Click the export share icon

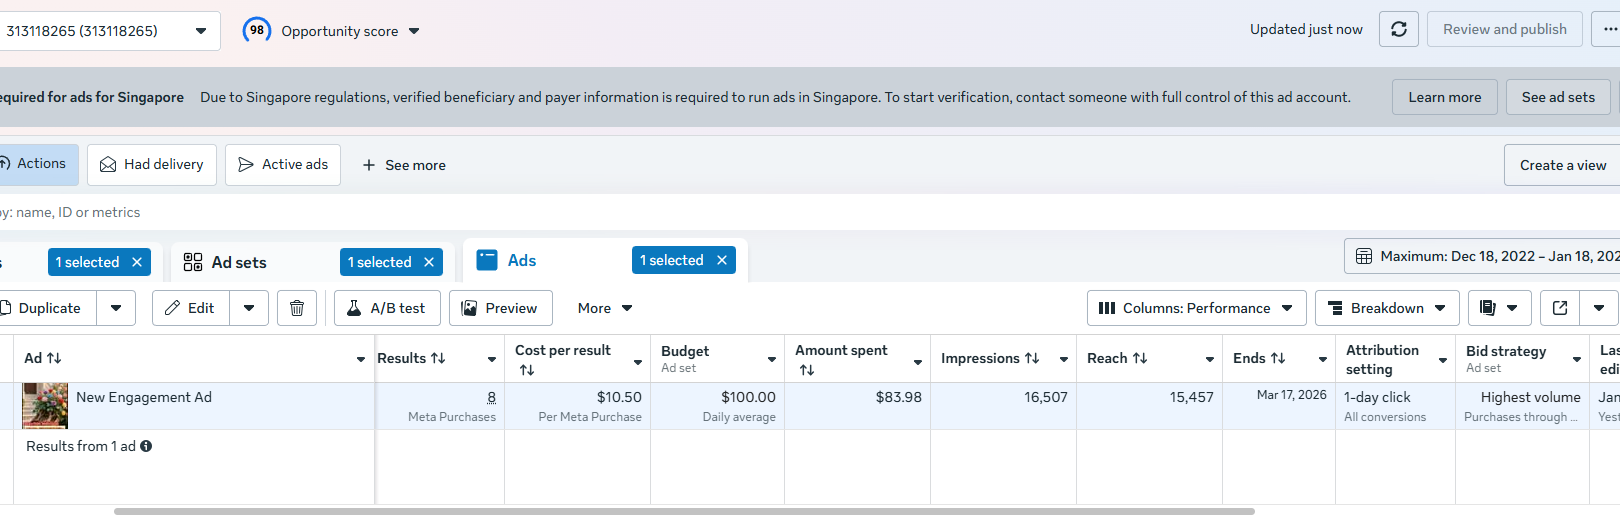pyautogui.click(x=1560, y=308)
